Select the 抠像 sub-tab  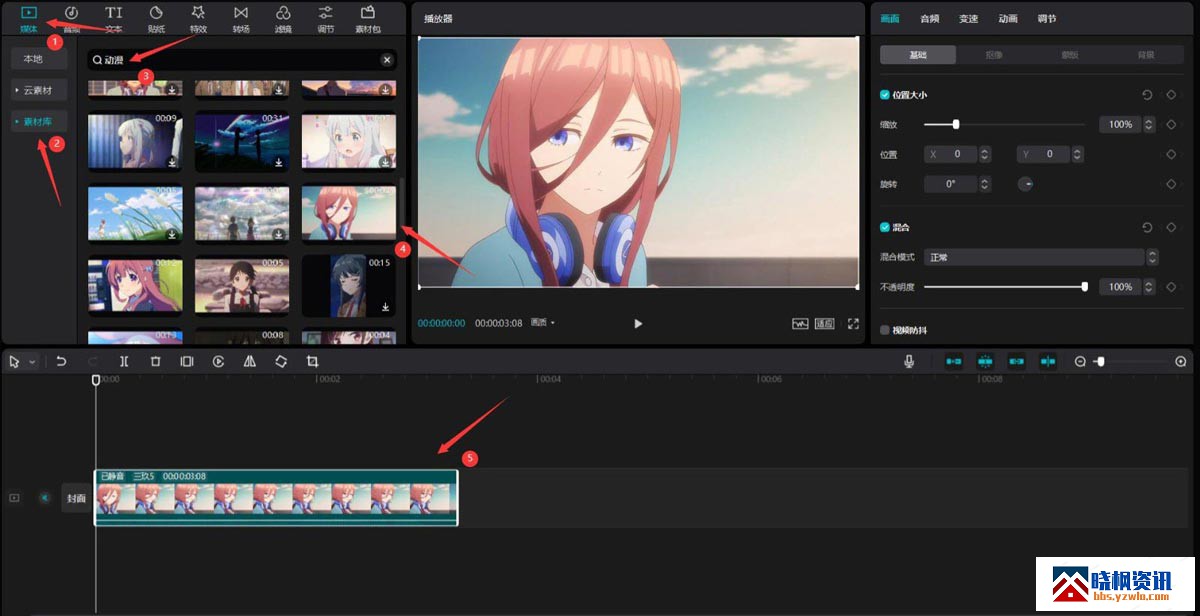coord(994,55)
